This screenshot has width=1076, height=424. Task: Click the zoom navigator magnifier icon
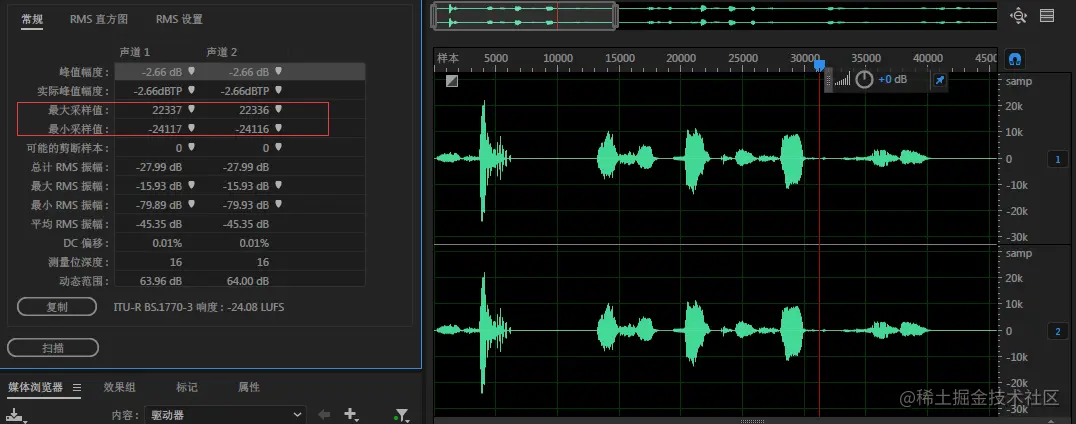[x=1018, y=16]
